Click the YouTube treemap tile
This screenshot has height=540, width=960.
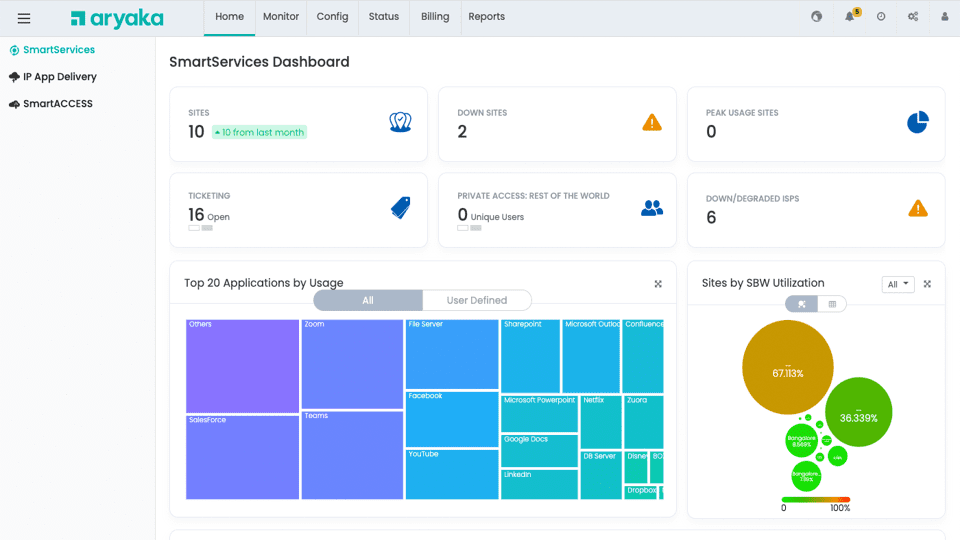(x=452, y=474)
